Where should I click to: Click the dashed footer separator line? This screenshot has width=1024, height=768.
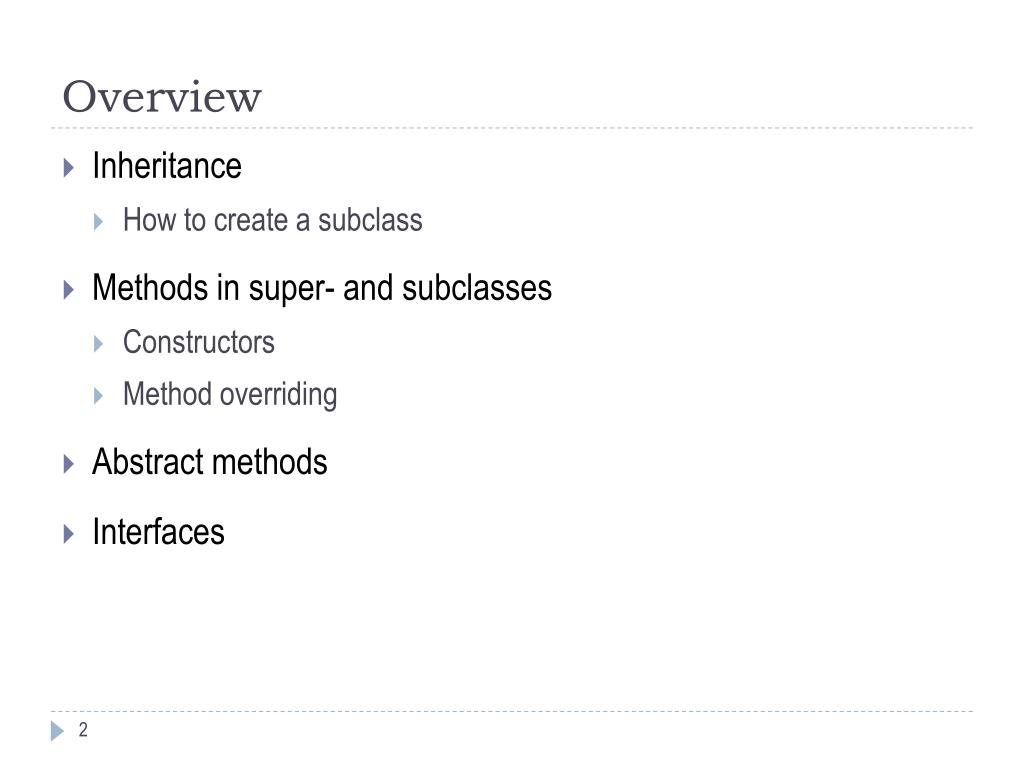point(512,711)
